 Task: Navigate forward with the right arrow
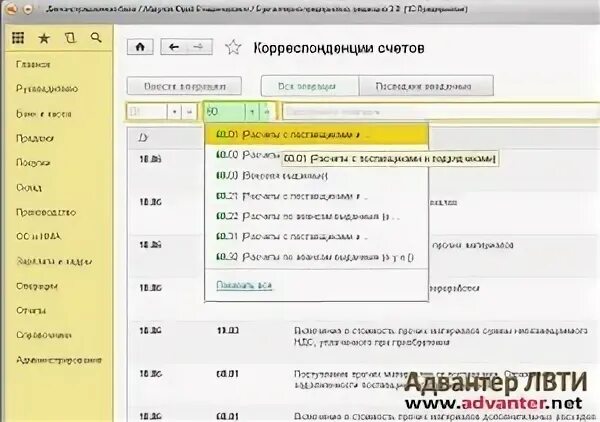click(199, 47)
